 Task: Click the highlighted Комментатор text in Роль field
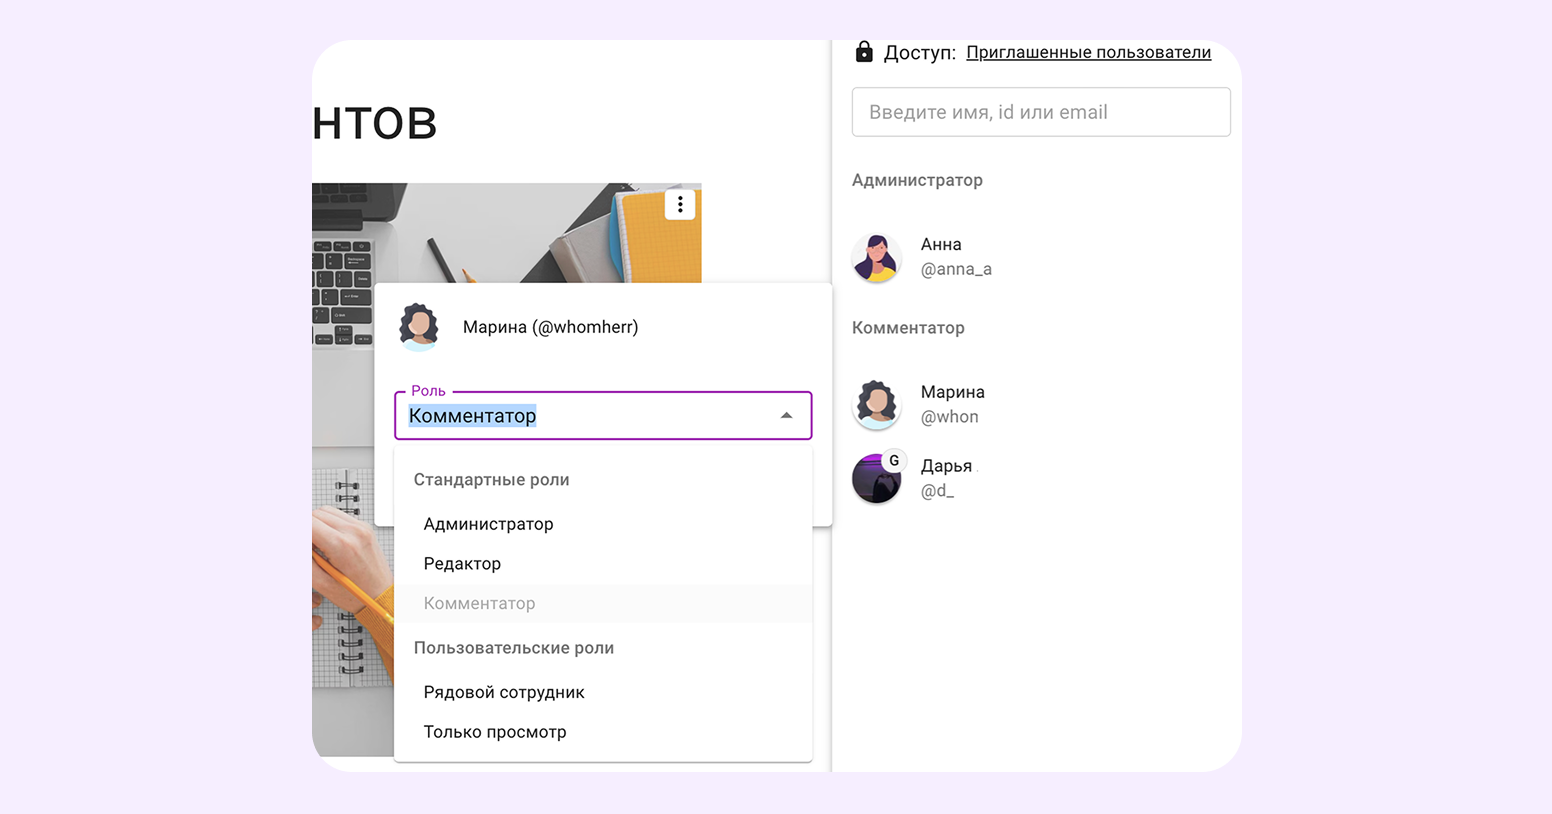click(x=472, y=416)
